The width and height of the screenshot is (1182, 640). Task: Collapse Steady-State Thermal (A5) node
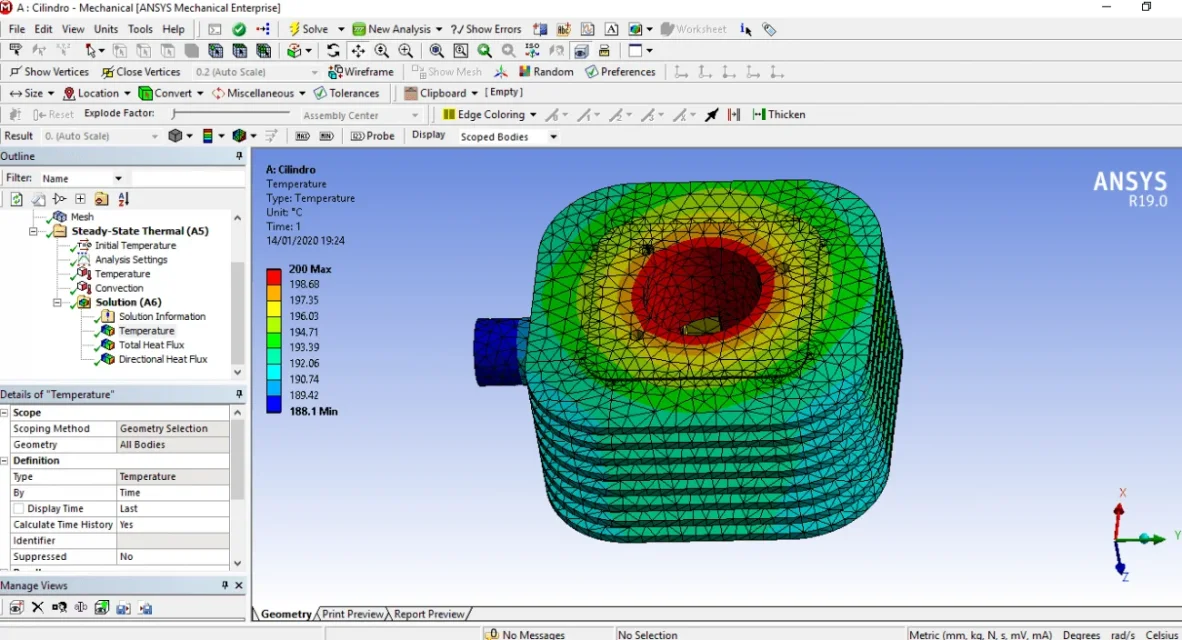34,231
